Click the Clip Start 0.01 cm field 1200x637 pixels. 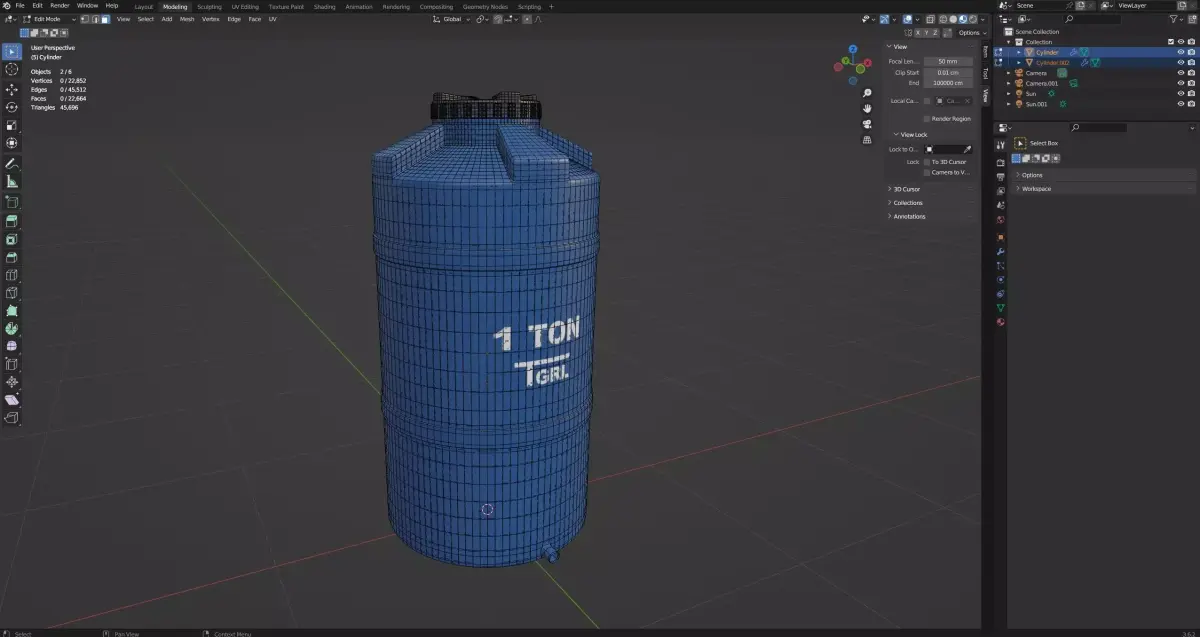tap(948, 73)
